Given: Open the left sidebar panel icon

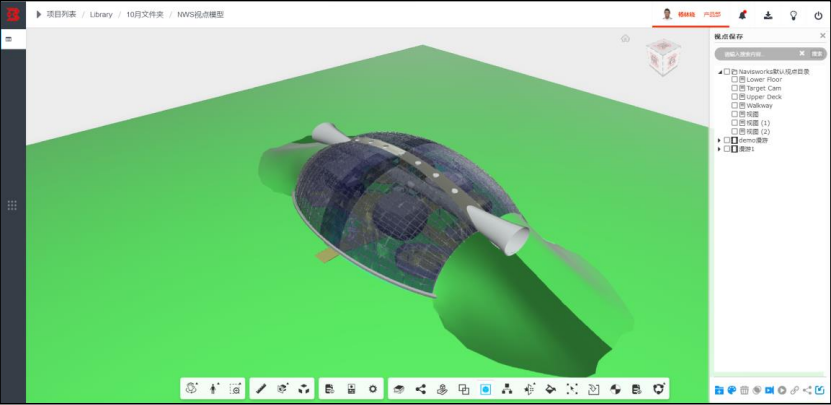Looking at the screenshot, I should coord(8,39).
